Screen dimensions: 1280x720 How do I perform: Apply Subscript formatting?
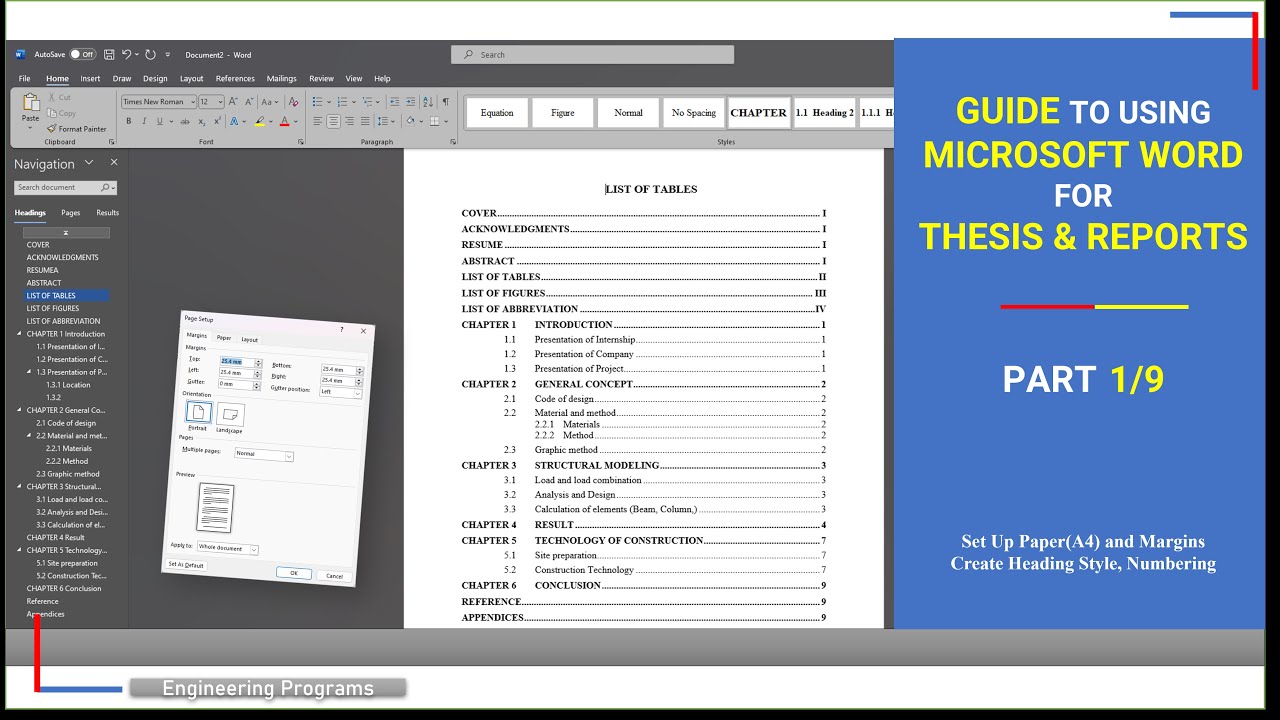(x=202, y=121)
